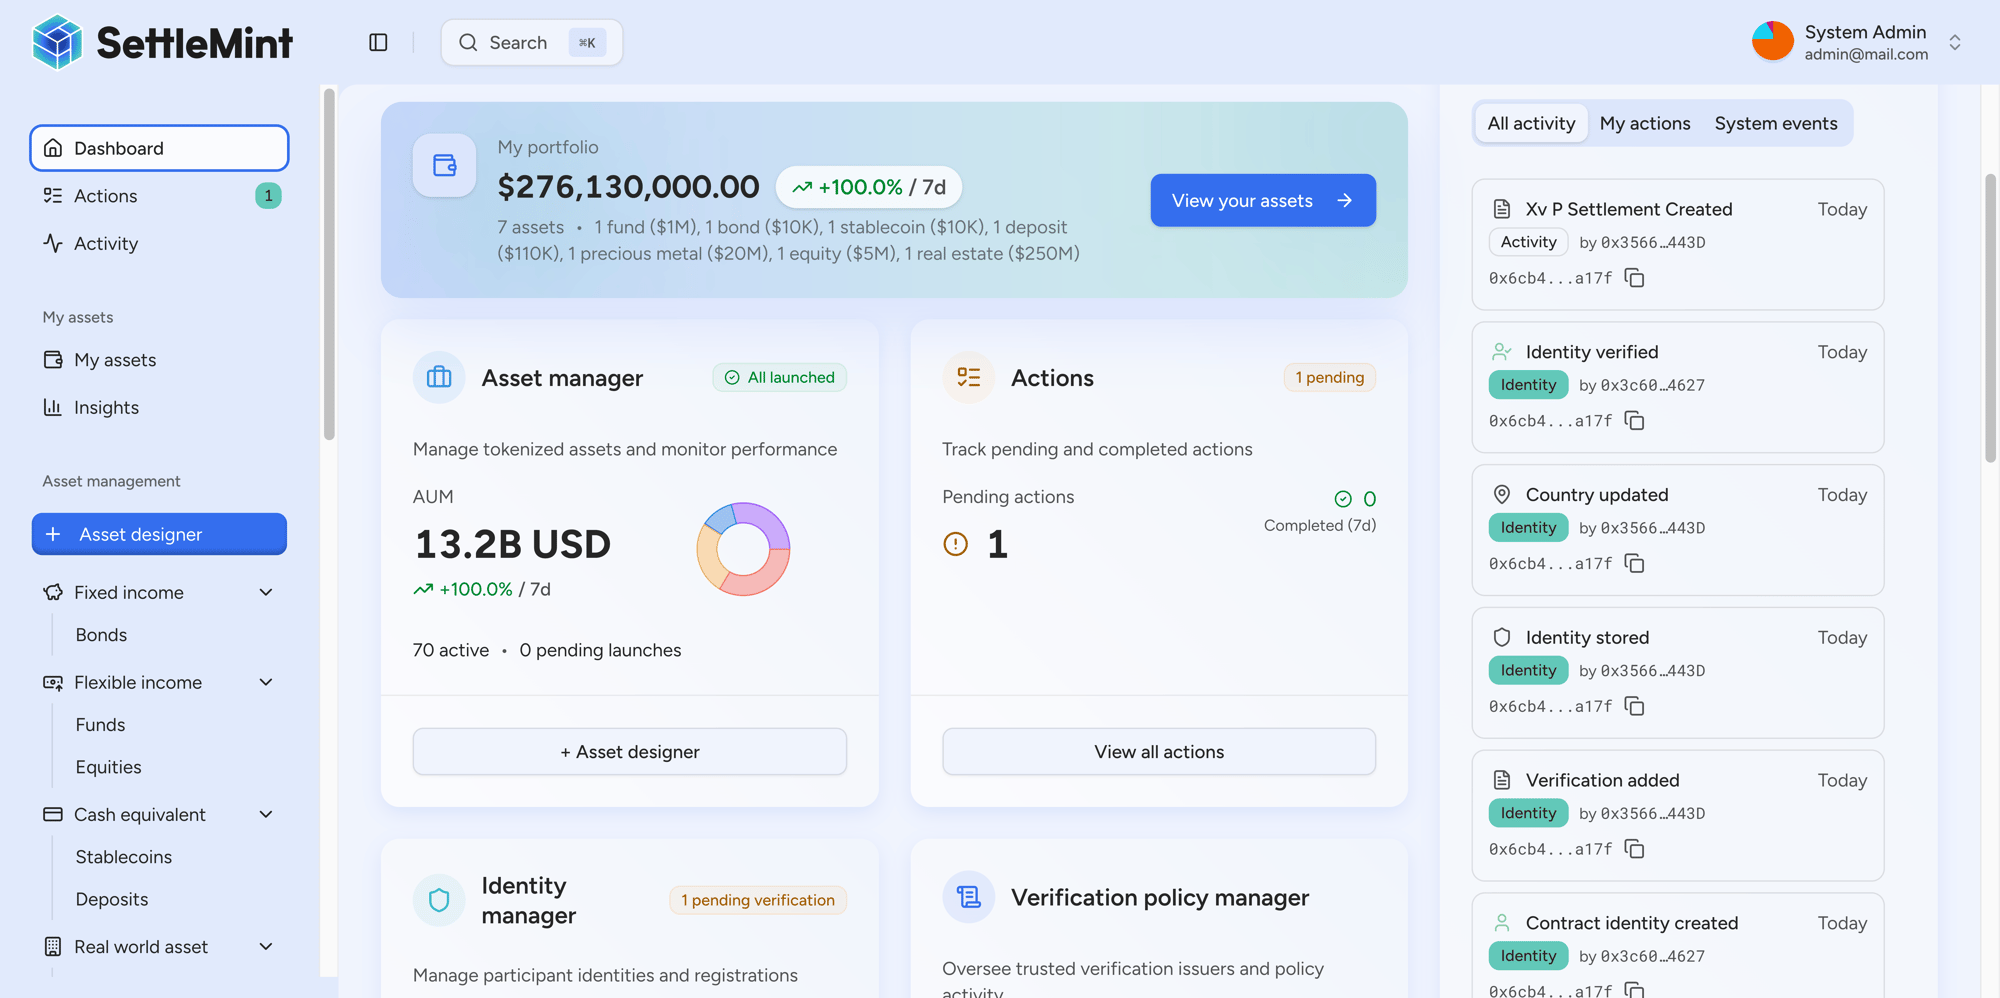The image size is (2000, 998).
Task: Copy the 0x6cb4...a17f hash in Xv P Settlement Created
Action: point(1634,278)
